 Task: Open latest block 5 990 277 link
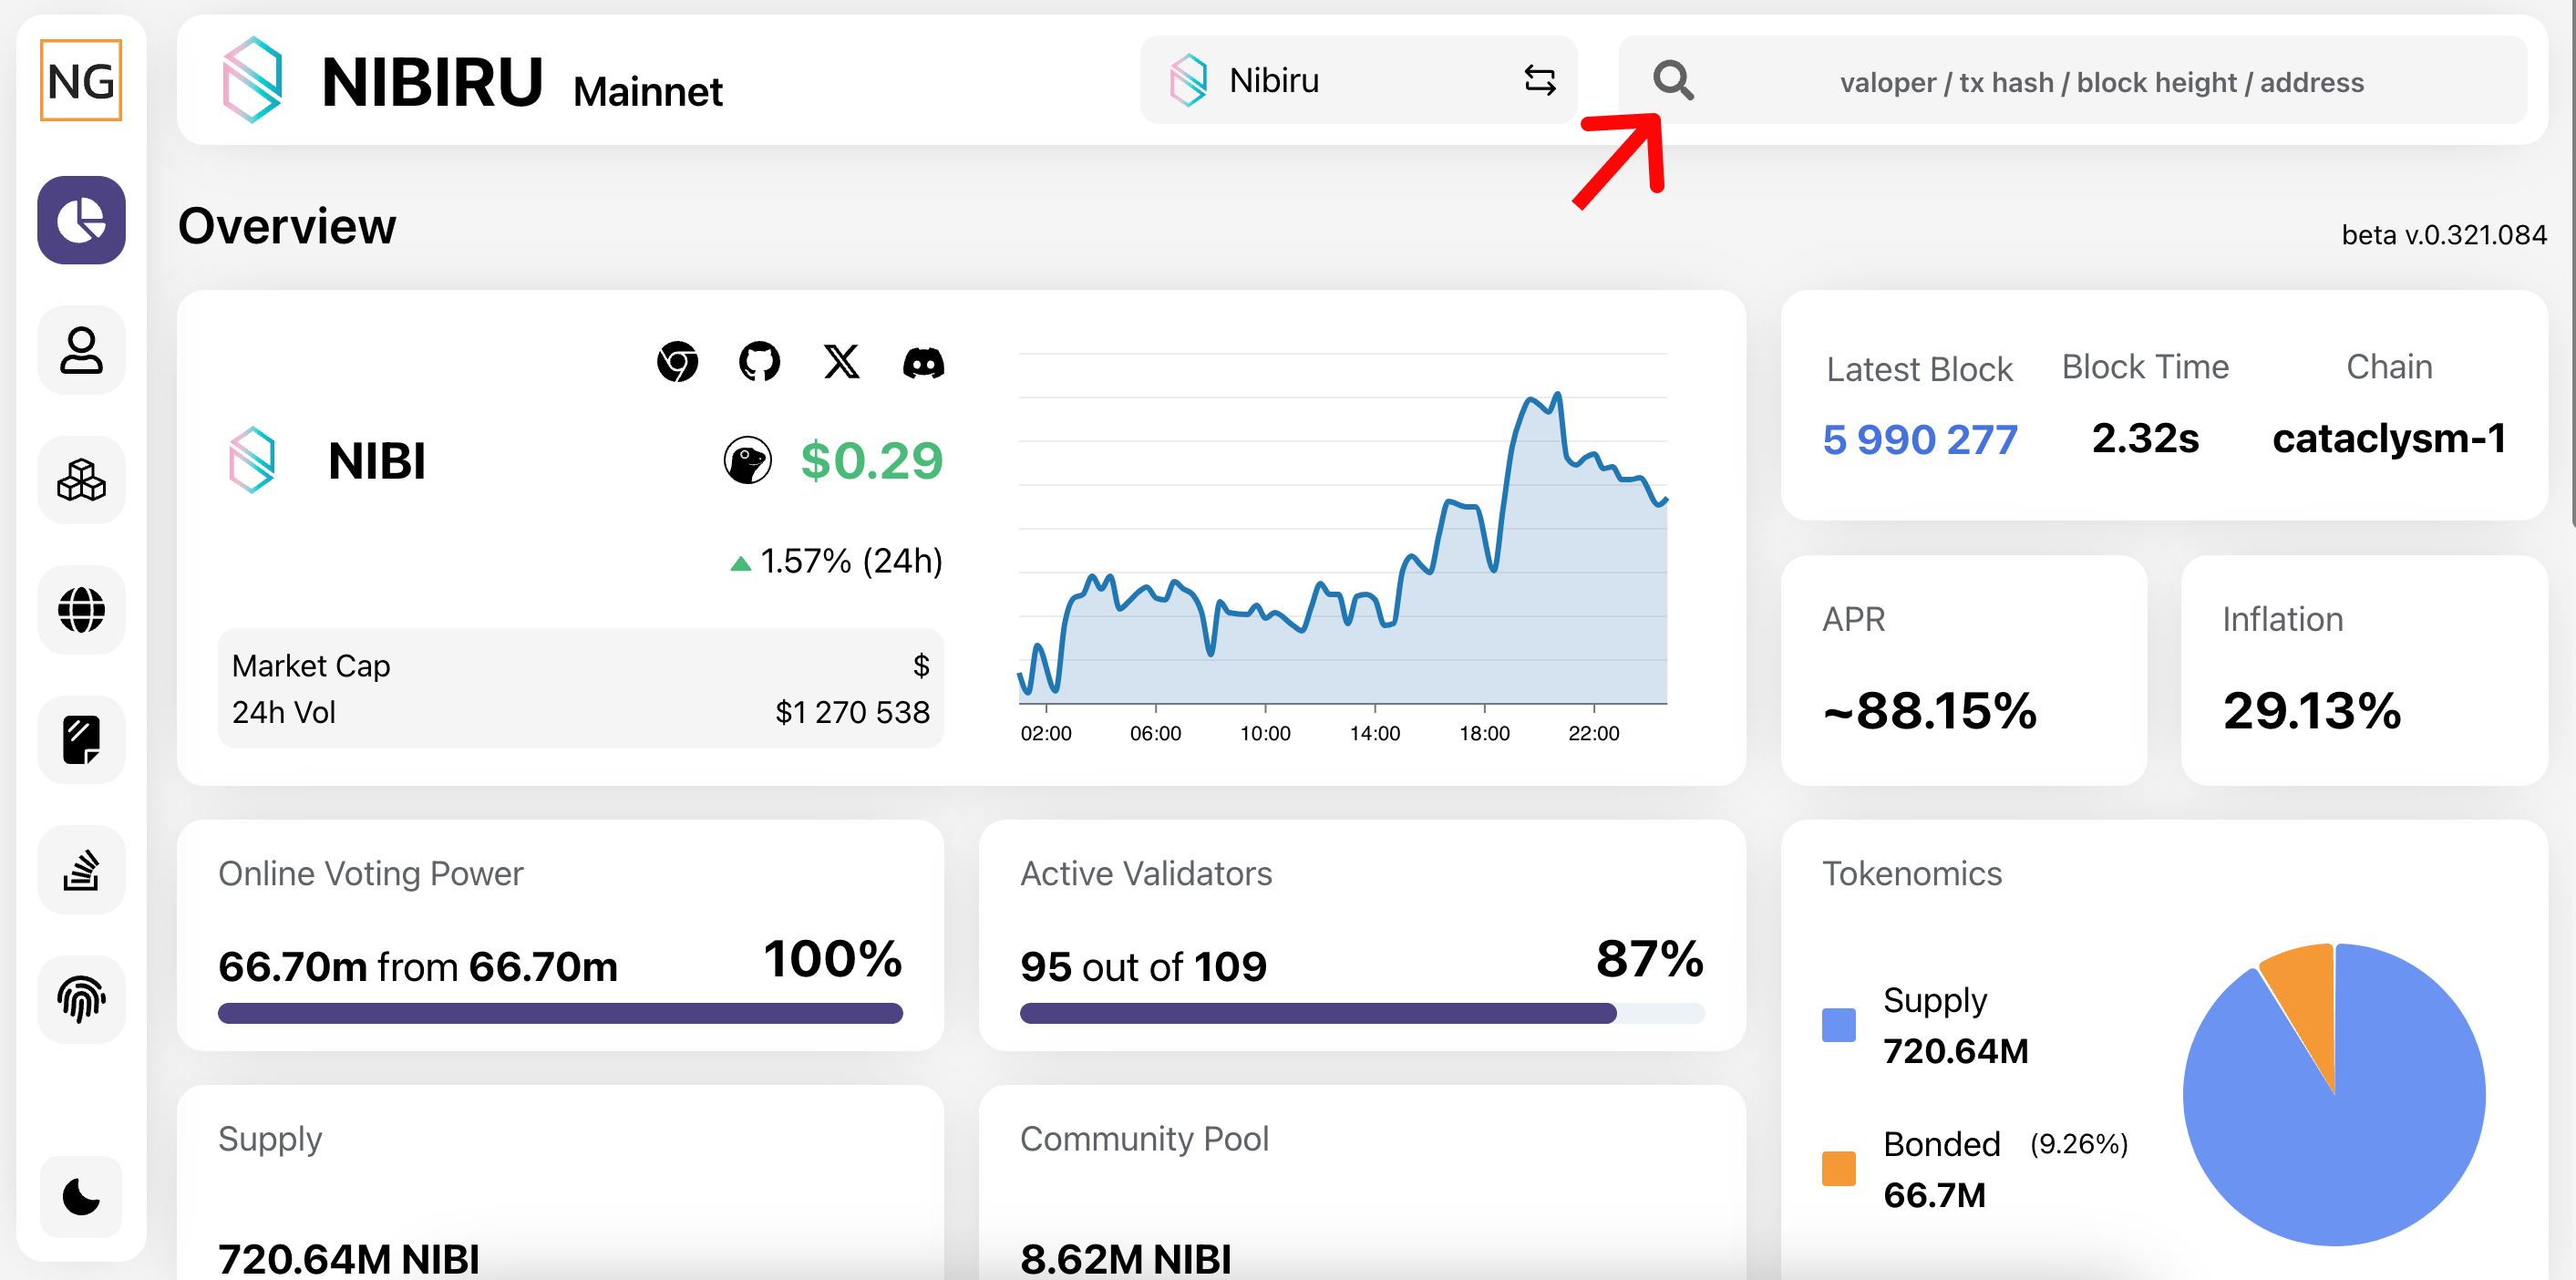click(x=1920, y=440)
